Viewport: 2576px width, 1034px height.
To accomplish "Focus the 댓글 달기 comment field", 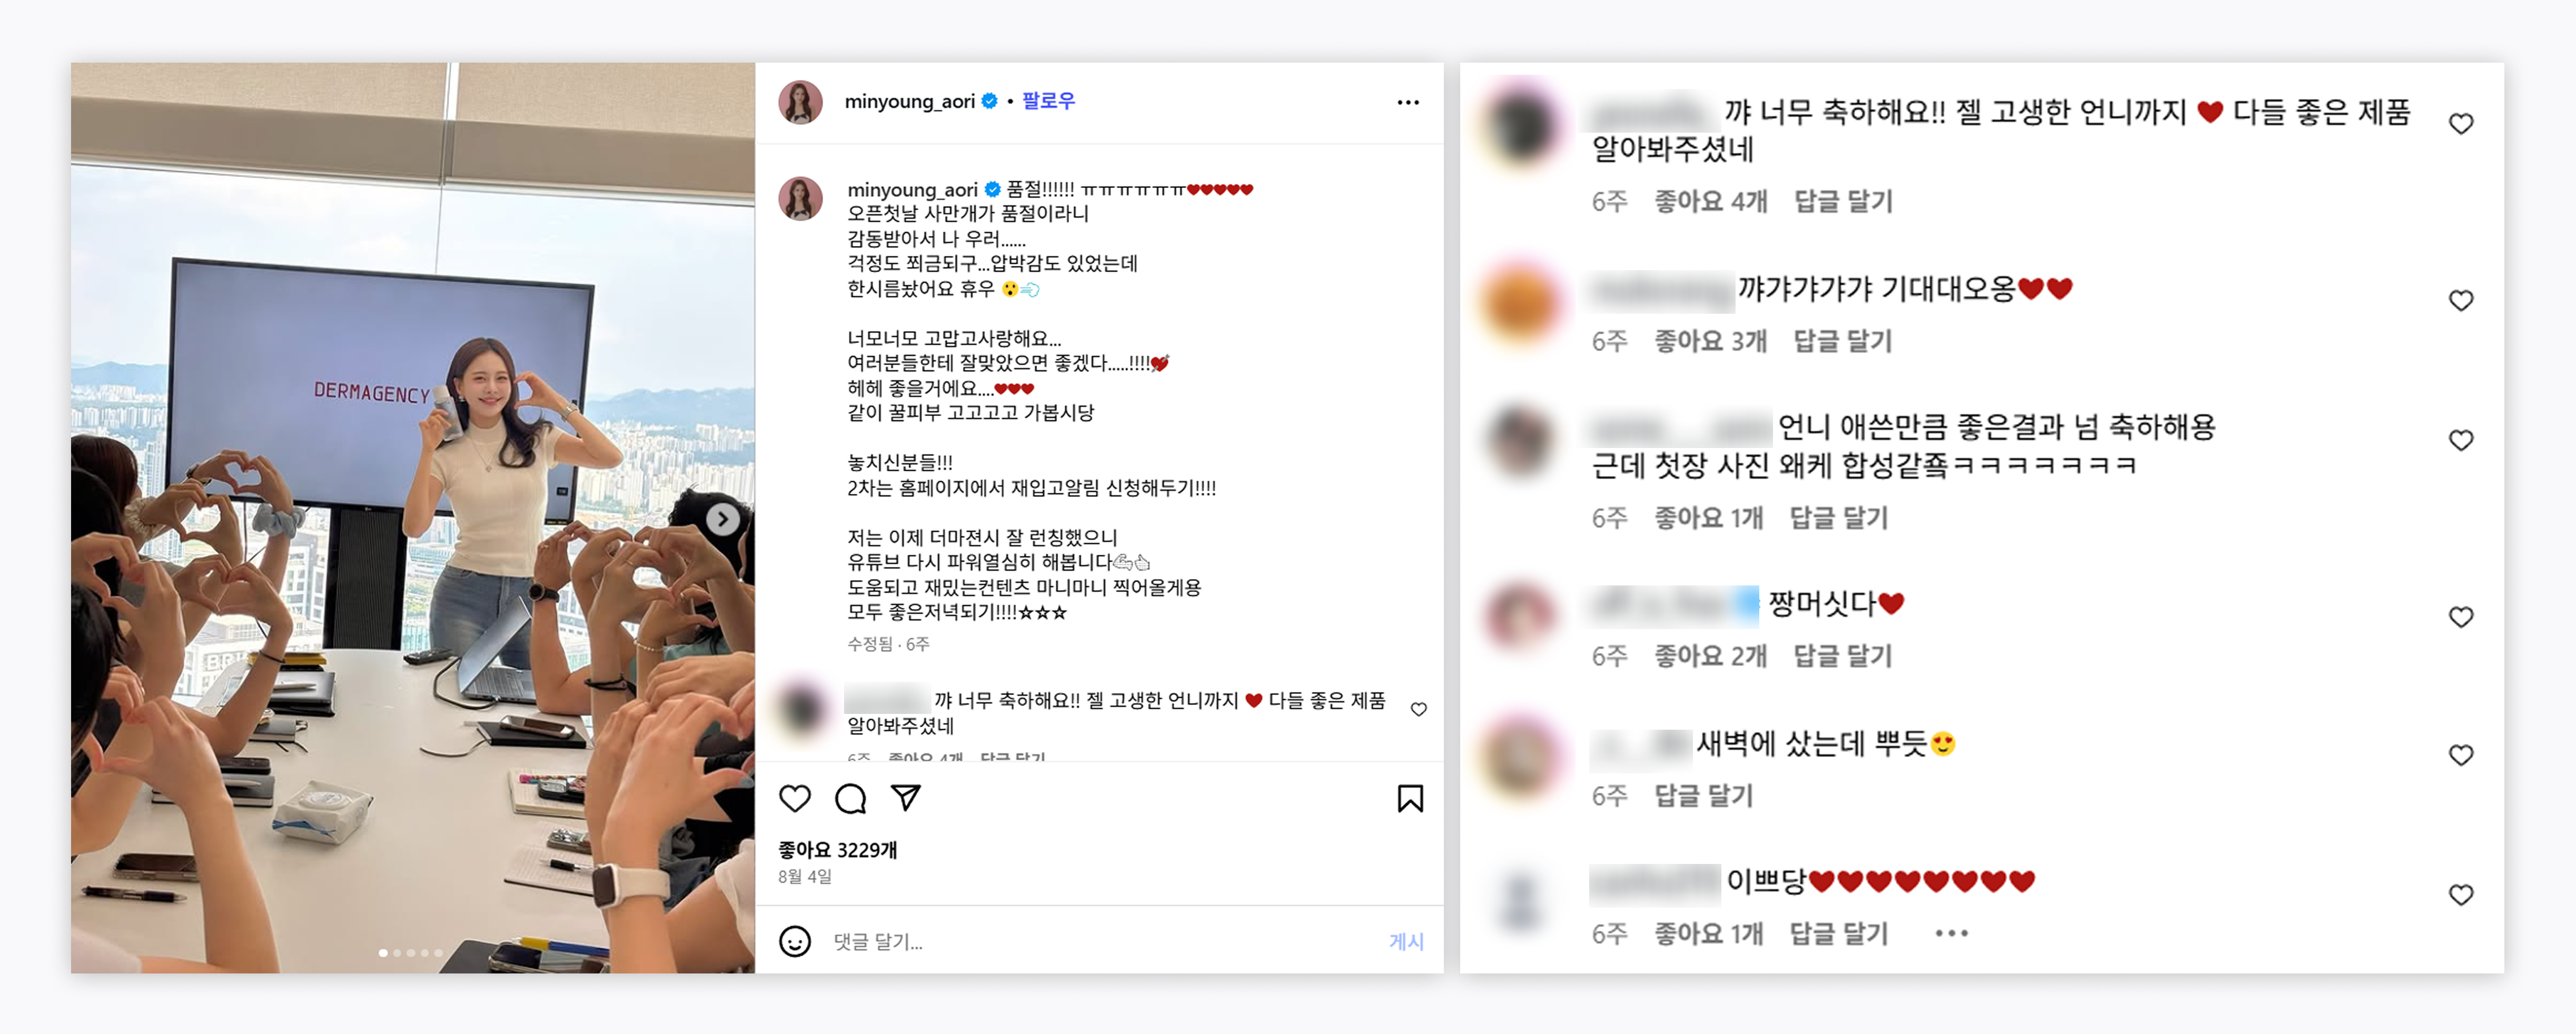I will click(x=1100, y=941).
